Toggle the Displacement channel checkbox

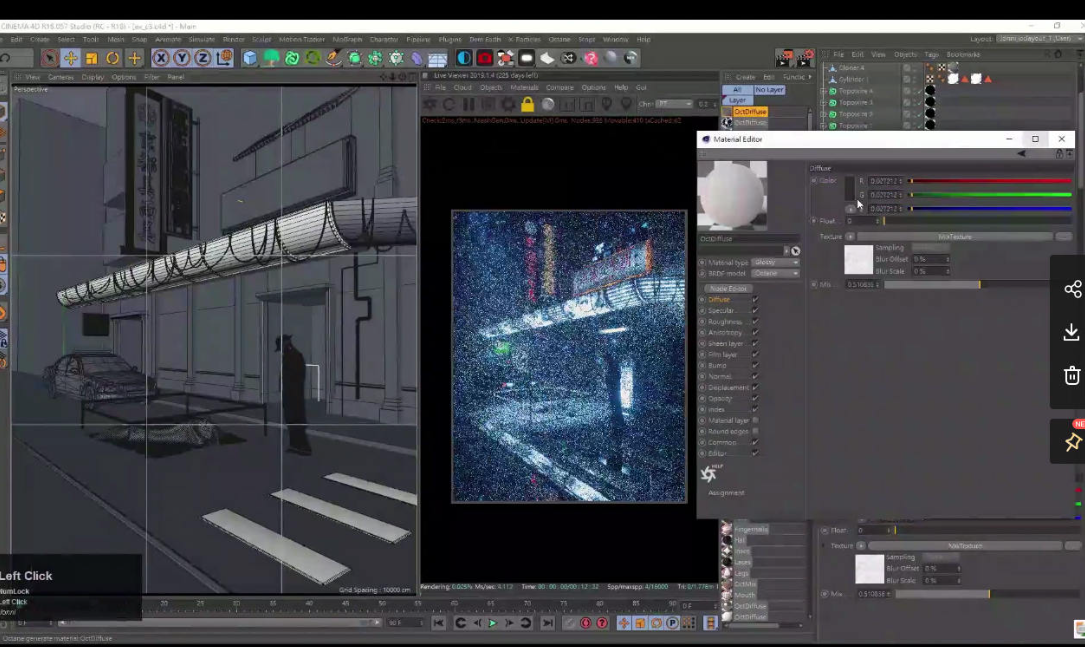755,388
